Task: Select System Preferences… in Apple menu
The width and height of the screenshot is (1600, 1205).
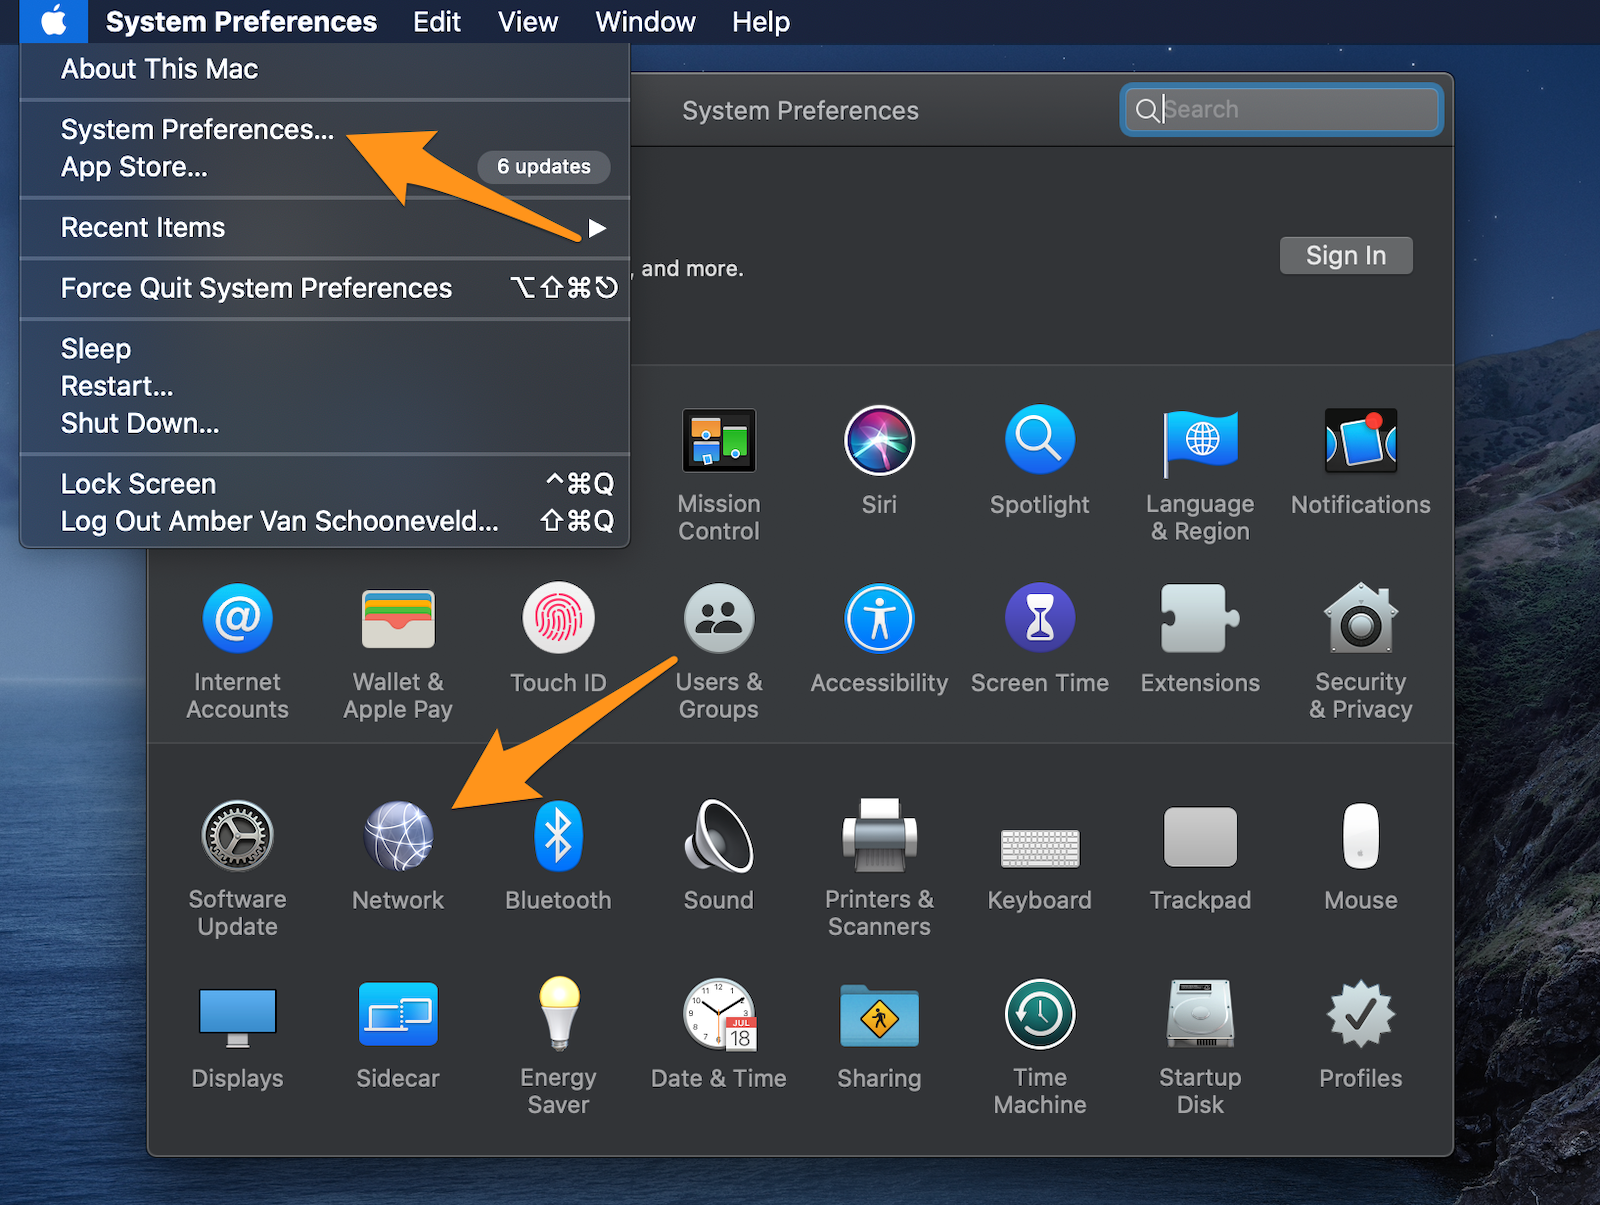Action: (x=325, y=130)
